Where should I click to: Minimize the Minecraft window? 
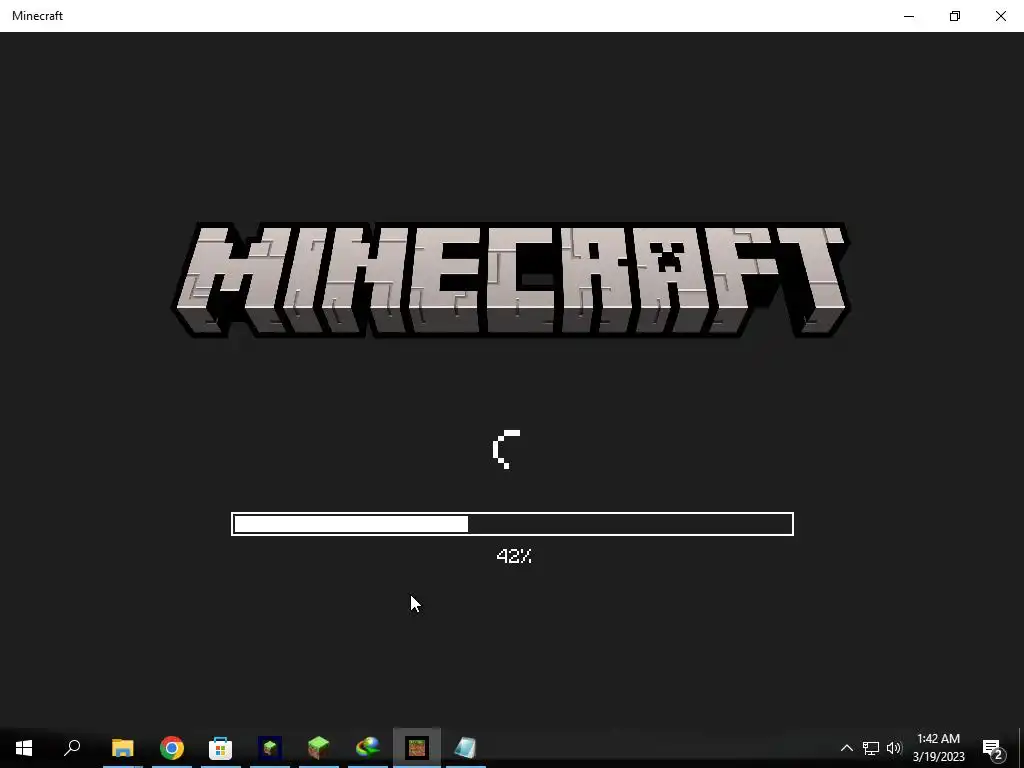coord(909,16)
